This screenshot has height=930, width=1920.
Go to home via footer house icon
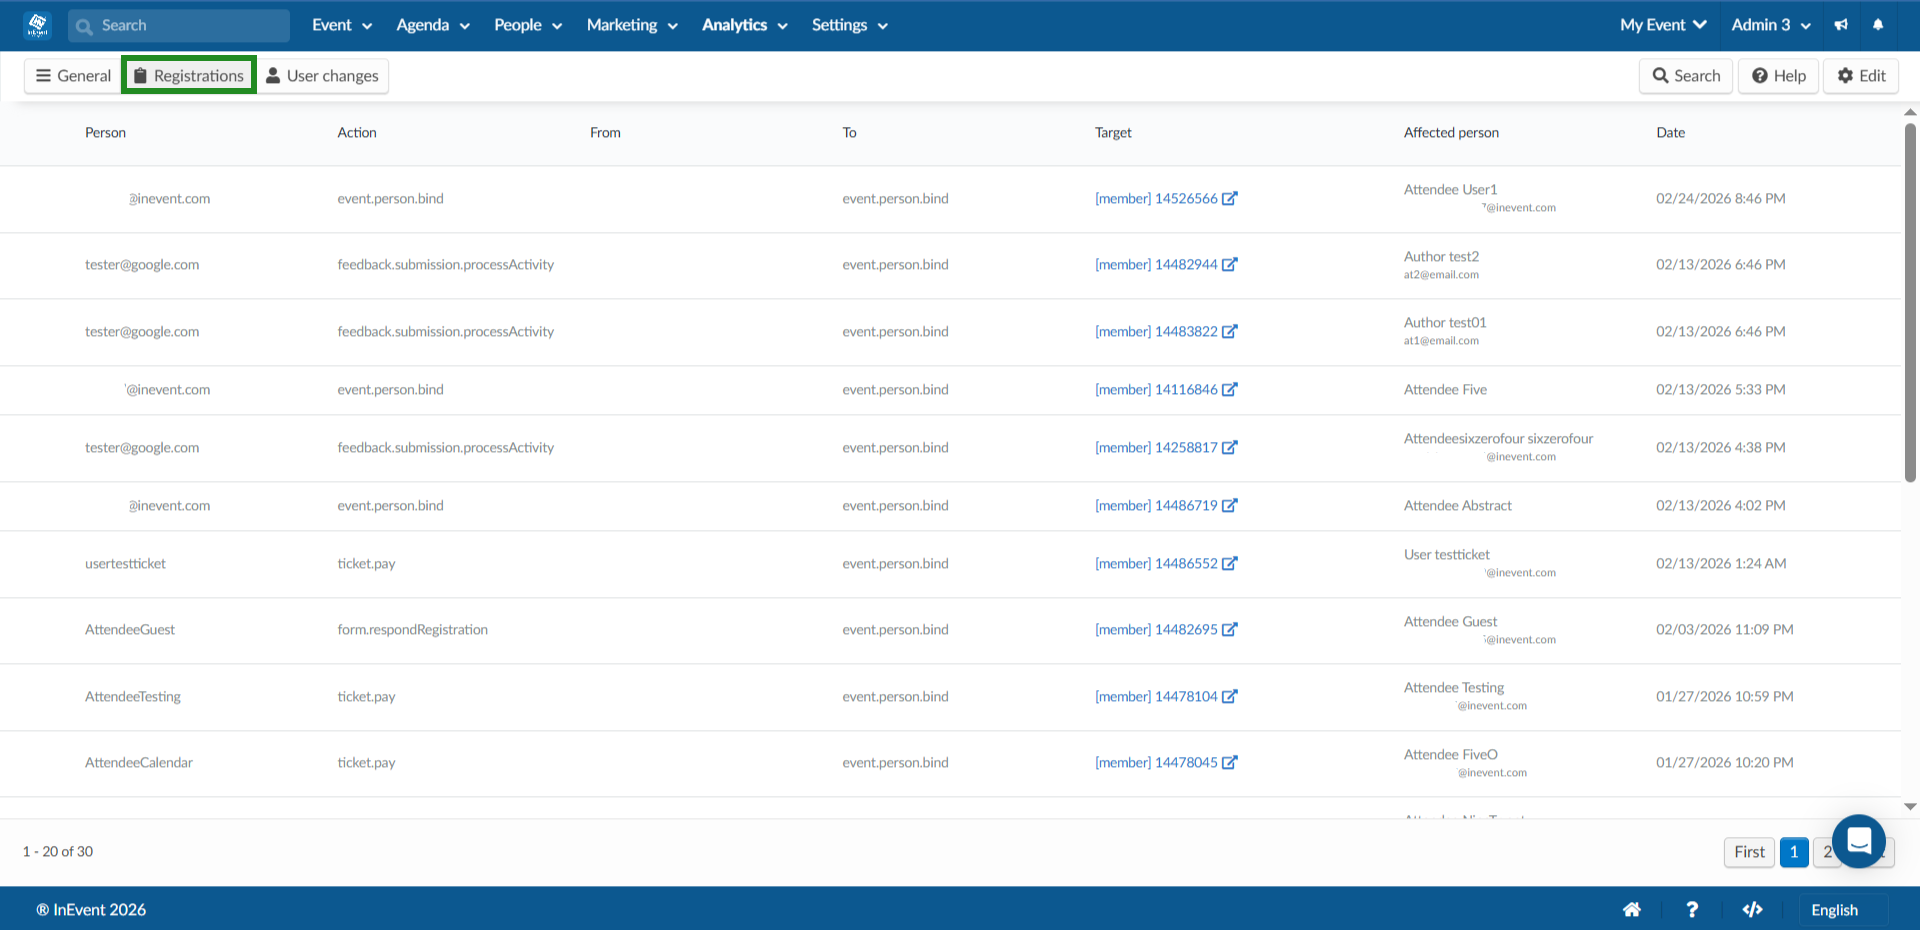pos(1632,909)
